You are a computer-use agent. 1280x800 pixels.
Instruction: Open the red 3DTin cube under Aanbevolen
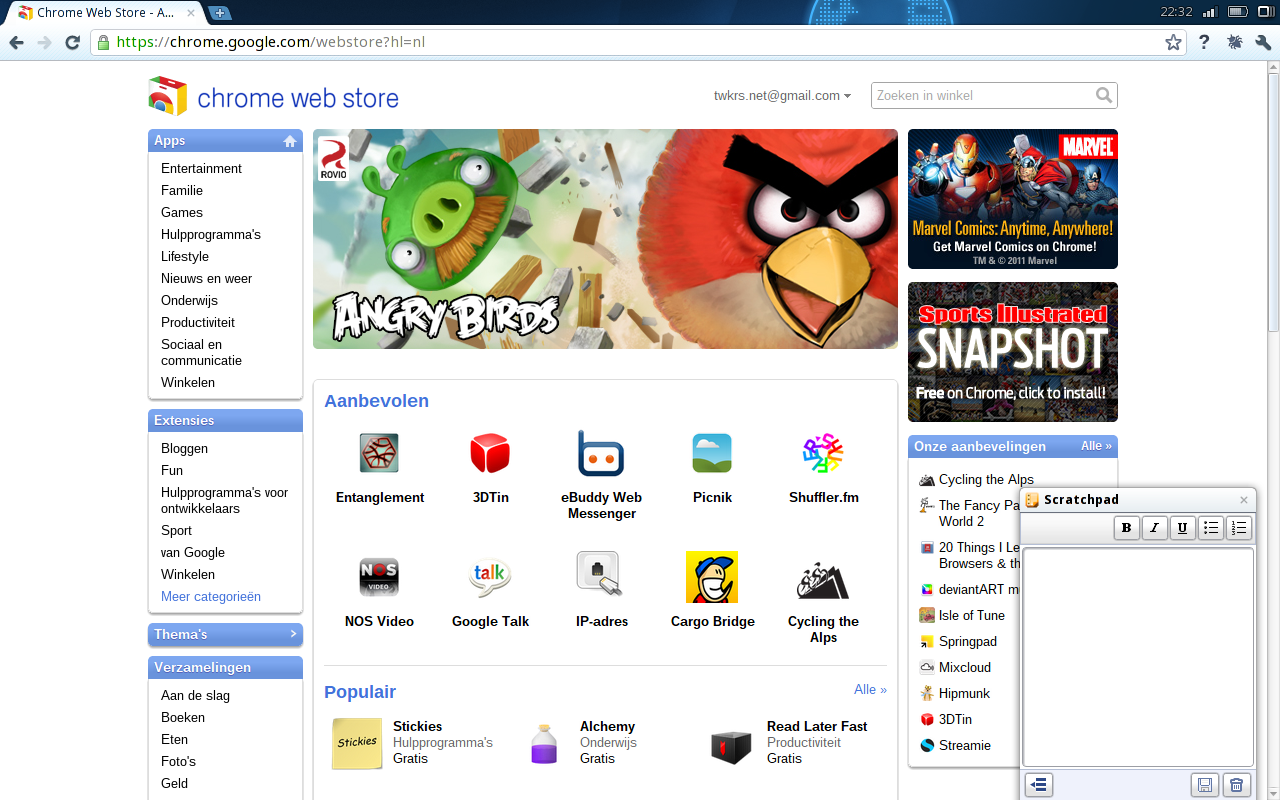(x=490, y=453)
